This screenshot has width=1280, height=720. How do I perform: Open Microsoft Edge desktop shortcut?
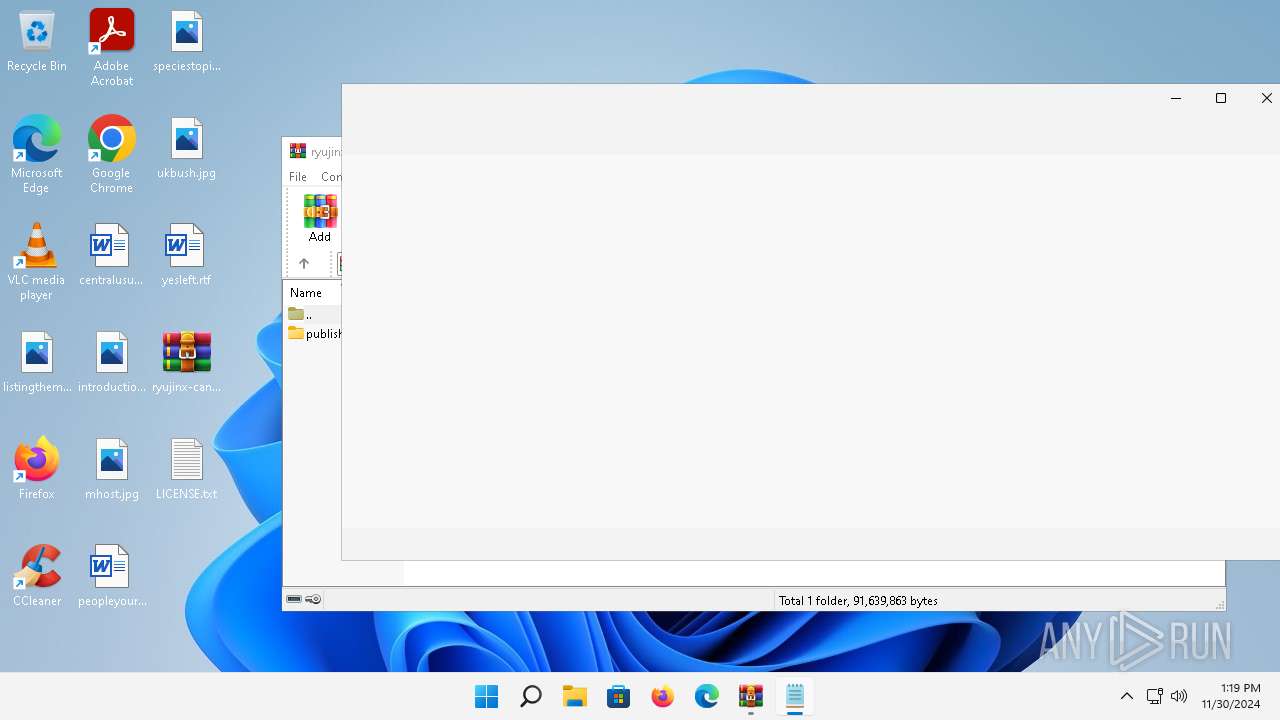(37, 154)
